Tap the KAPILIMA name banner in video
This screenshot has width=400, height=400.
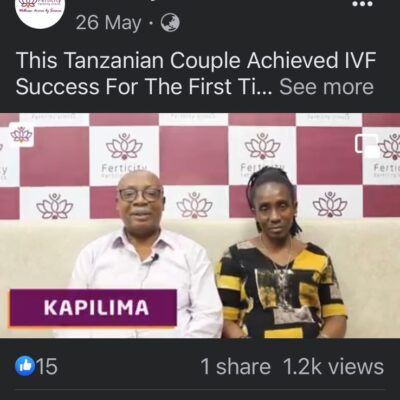93,308
